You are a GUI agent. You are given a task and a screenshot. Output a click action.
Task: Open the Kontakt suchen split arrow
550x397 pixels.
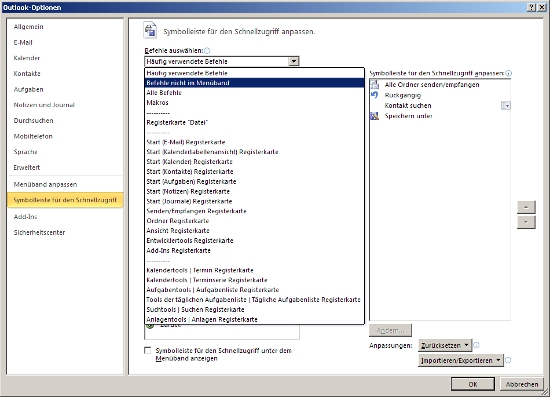[505, 106]
